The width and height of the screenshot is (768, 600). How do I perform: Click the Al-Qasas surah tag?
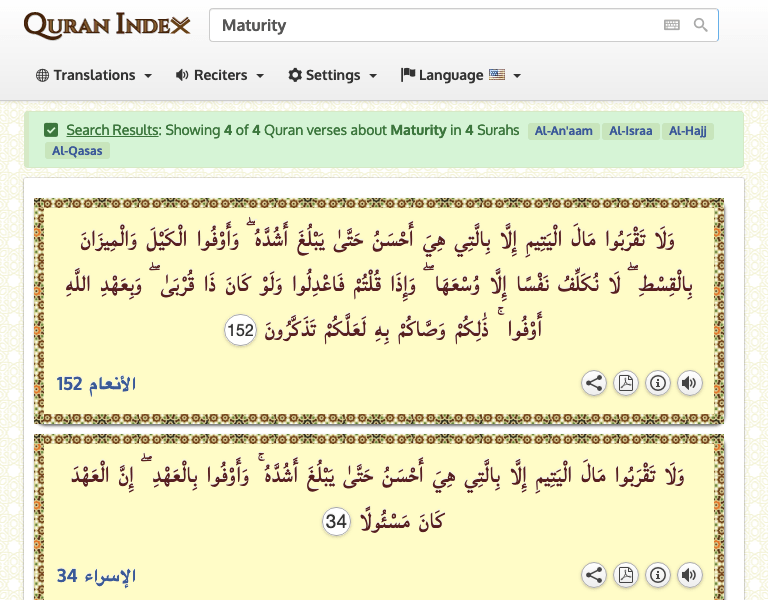77,151
